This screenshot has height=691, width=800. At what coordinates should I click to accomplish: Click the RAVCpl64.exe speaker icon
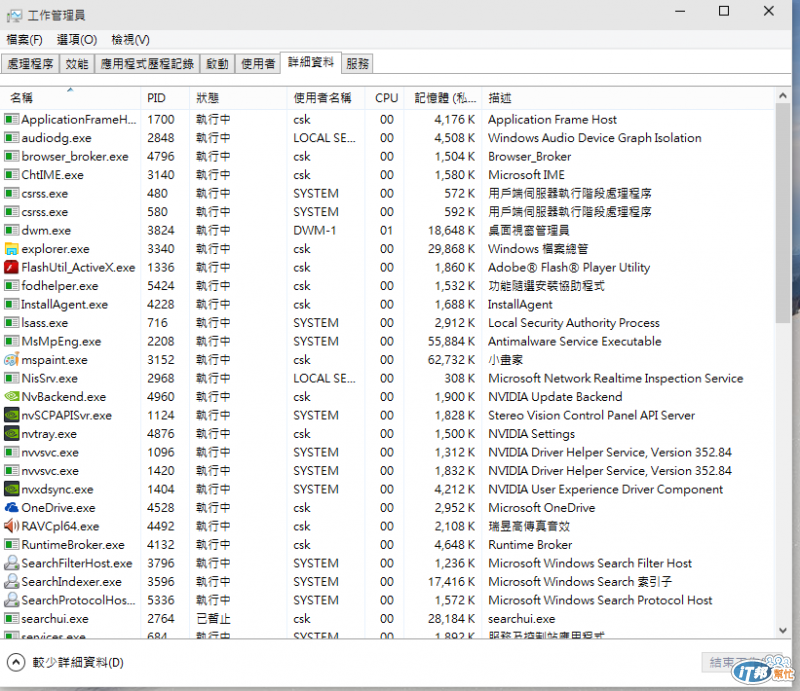tap(11, 526)
